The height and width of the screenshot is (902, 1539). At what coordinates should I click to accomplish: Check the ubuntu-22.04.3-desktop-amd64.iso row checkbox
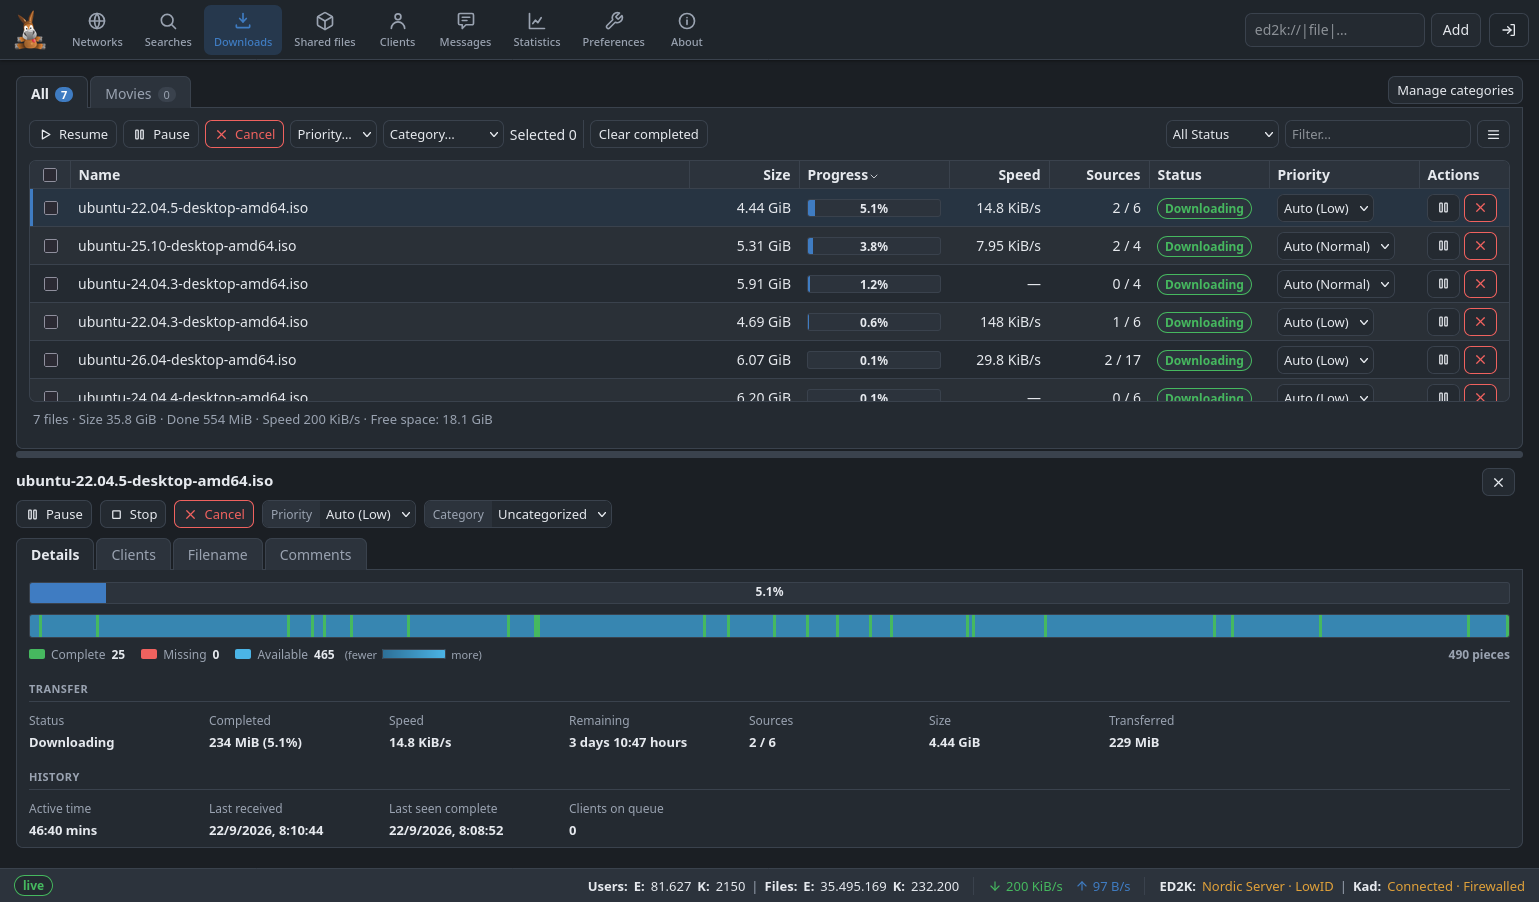point(51,322)
